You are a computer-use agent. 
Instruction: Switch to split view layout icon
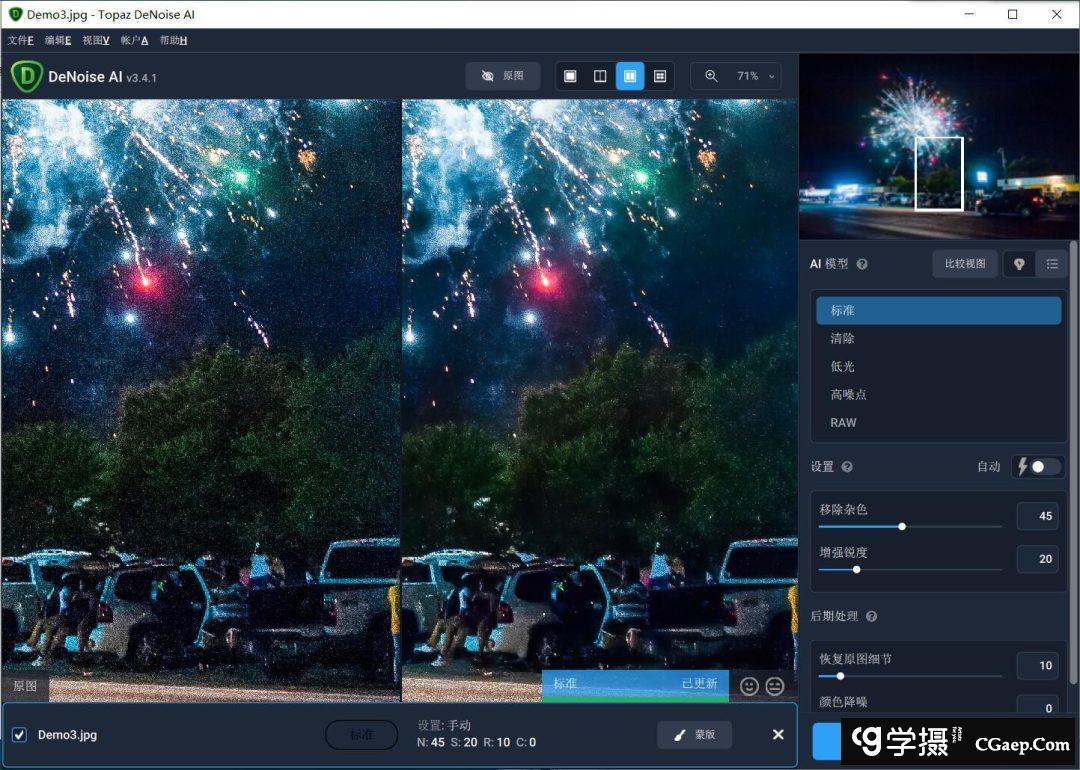tap(600, 76)
